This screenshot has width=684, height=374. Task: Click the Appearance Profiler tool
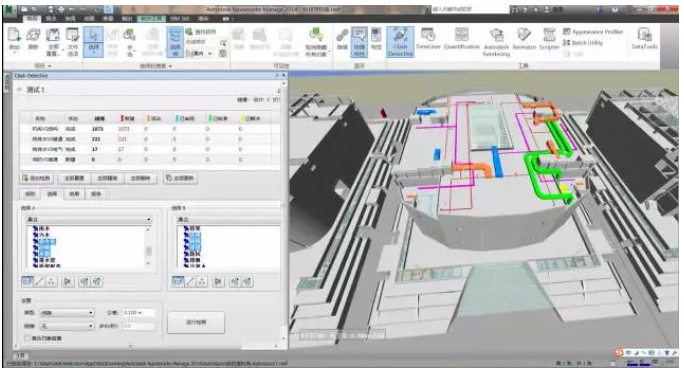593,32
